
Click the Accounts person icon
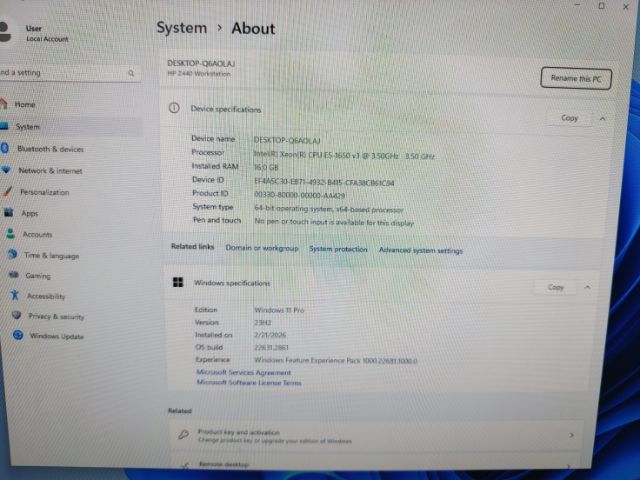pos(11,234)
